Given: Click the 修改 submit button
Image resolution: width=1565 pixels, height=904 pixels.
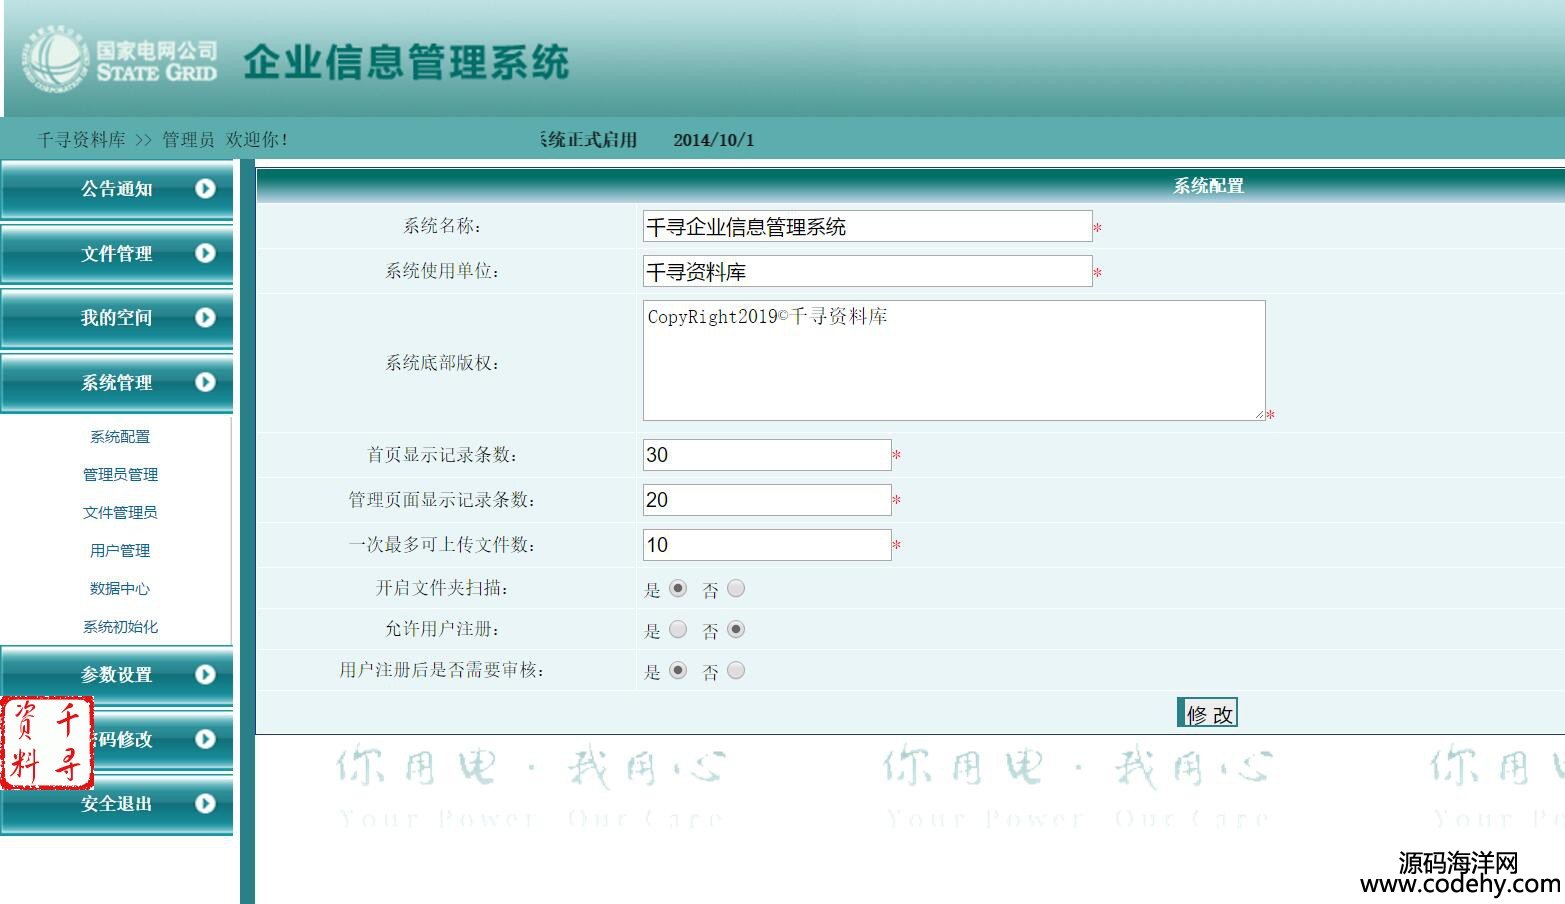Looking at the screenshot, I should 1208,713.
